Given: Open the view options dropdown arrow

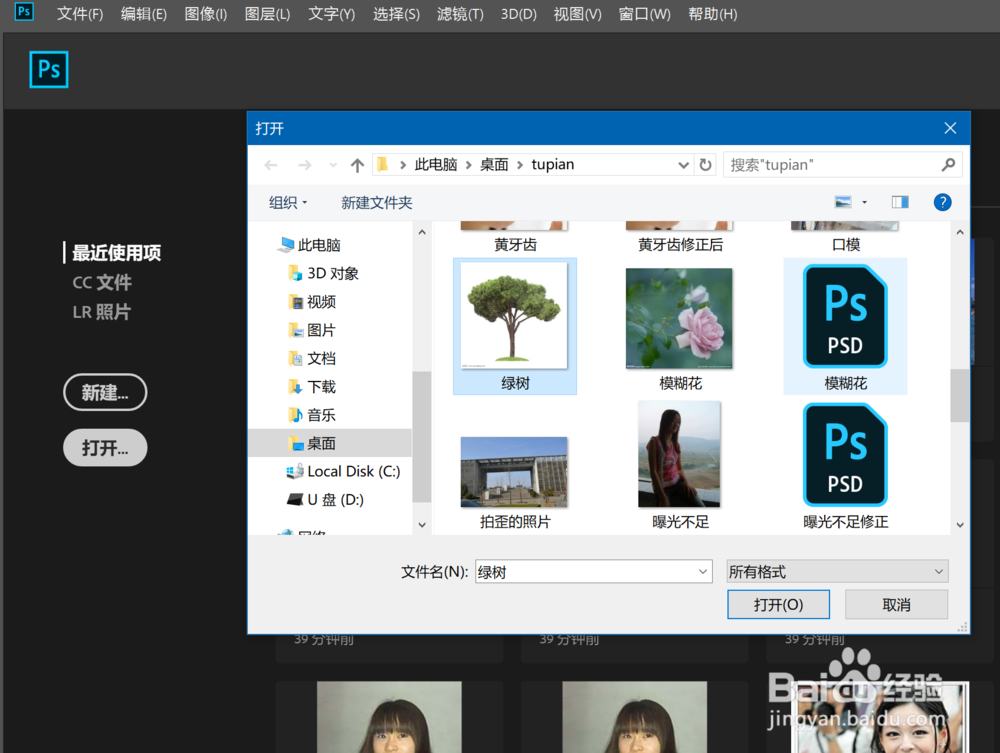Looking at the screenshot, I should (865, 202).
